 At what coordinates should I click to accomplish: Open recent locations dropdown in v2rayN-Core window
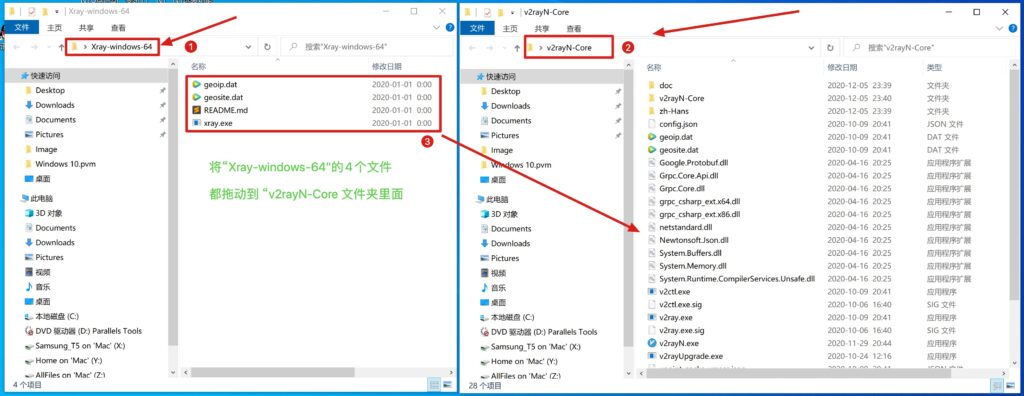pos(504,48)
